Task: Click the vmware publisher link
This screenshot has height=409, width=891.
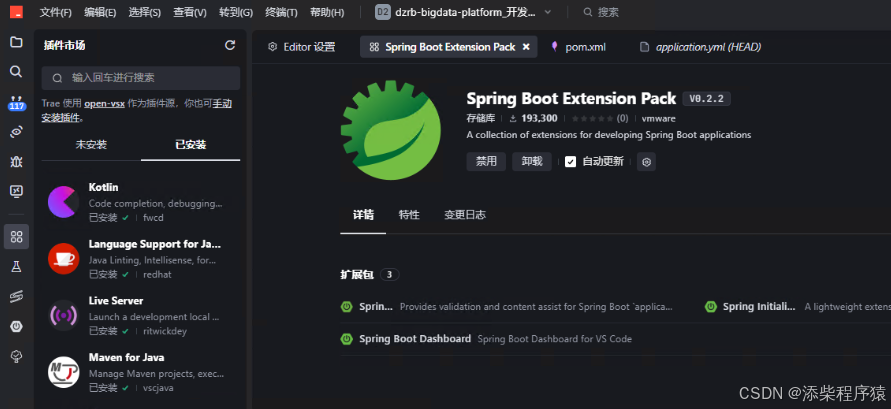Action: click(659, 119)
